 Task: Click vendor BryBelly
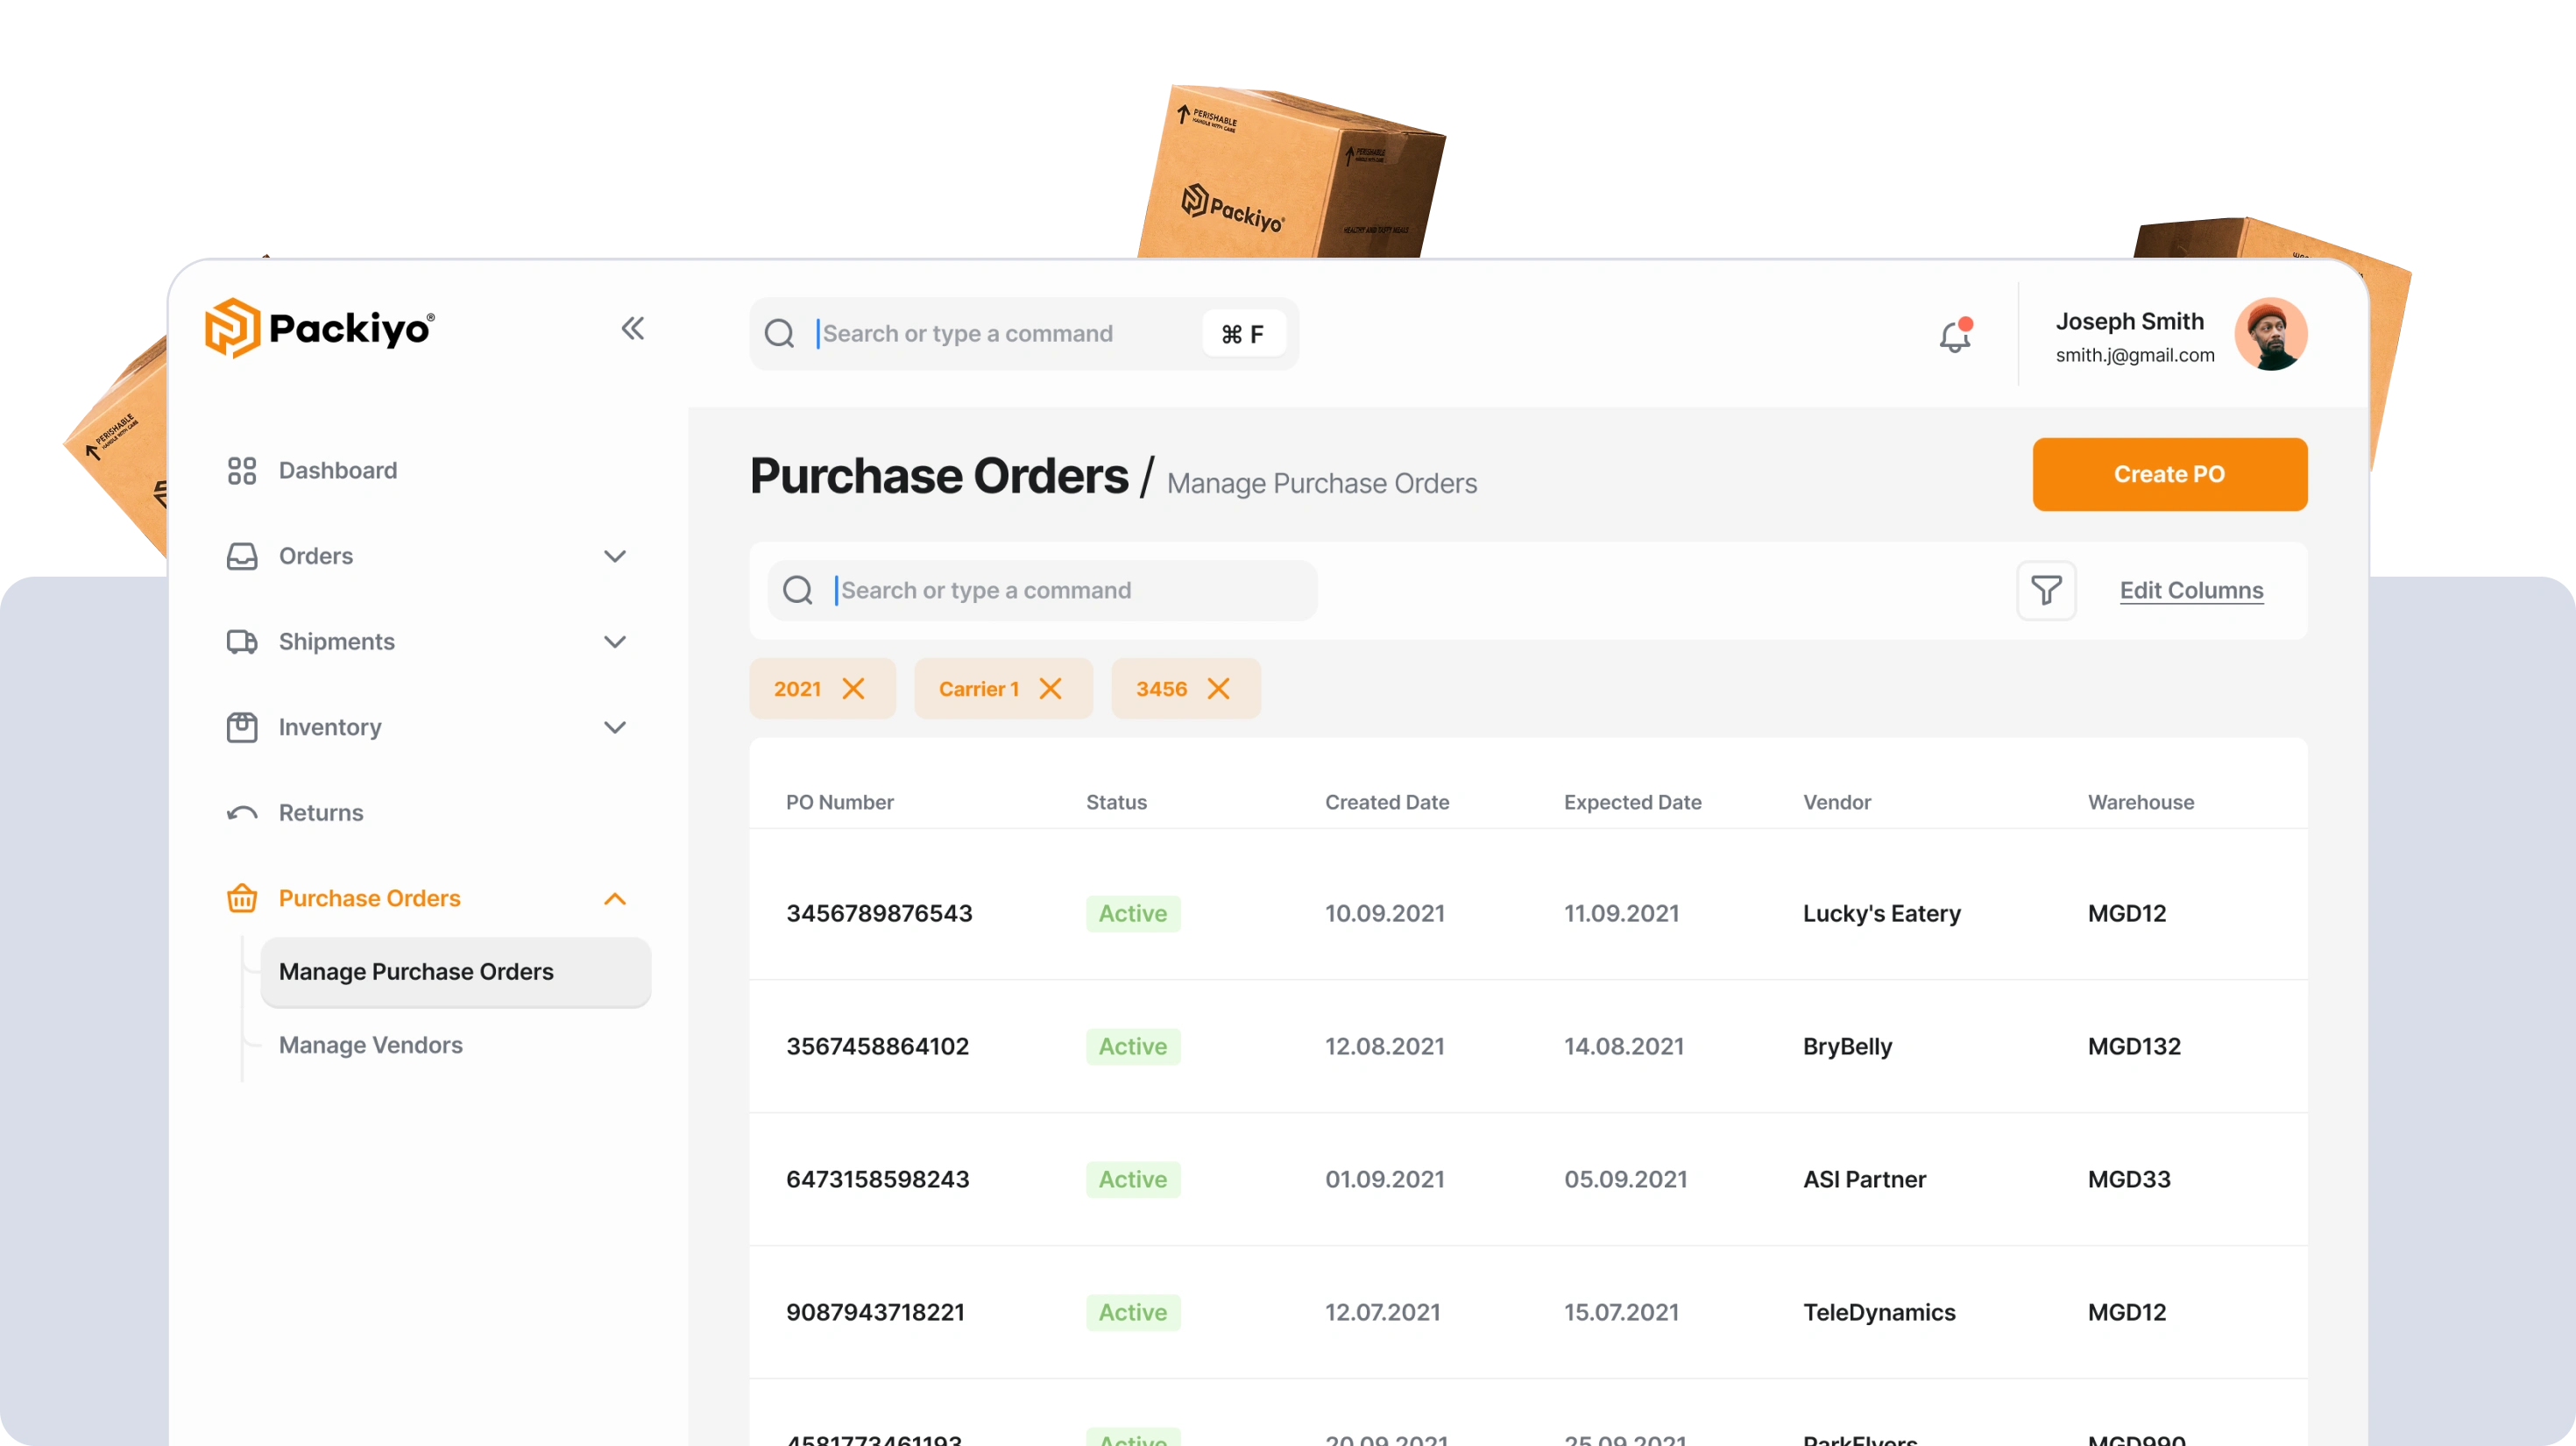(1847, 1046)
